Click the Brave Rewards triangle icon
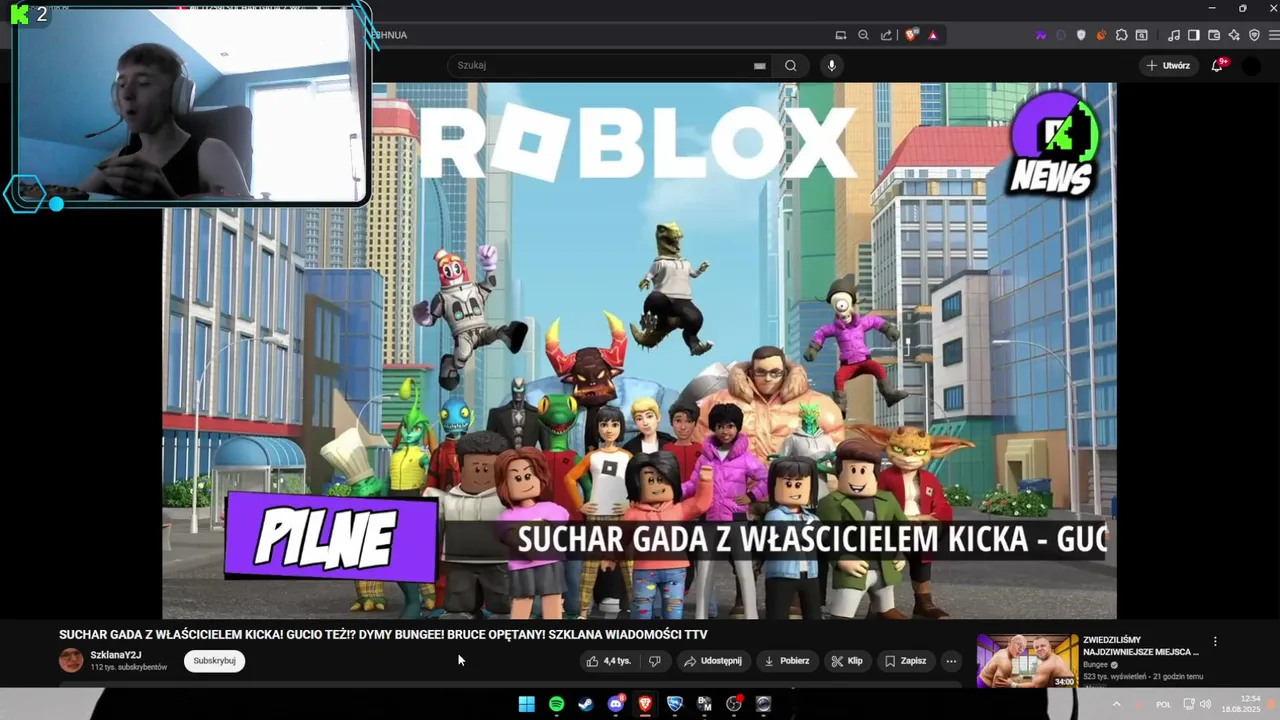This screenshot has width=1280, height=720. [933, 35]
